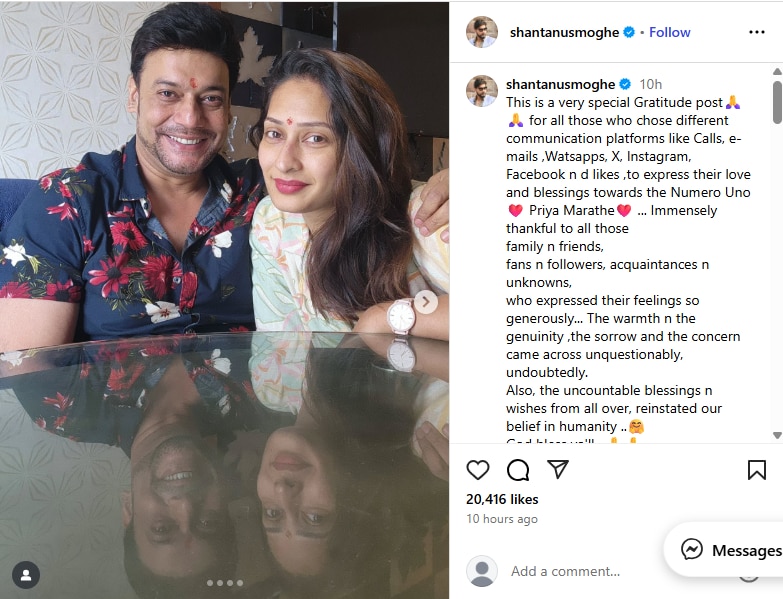This screenshot has height=599, width=783.
Task: Show tagged people icon on photo
Action: pyautogui.click(x=26, y=575)
